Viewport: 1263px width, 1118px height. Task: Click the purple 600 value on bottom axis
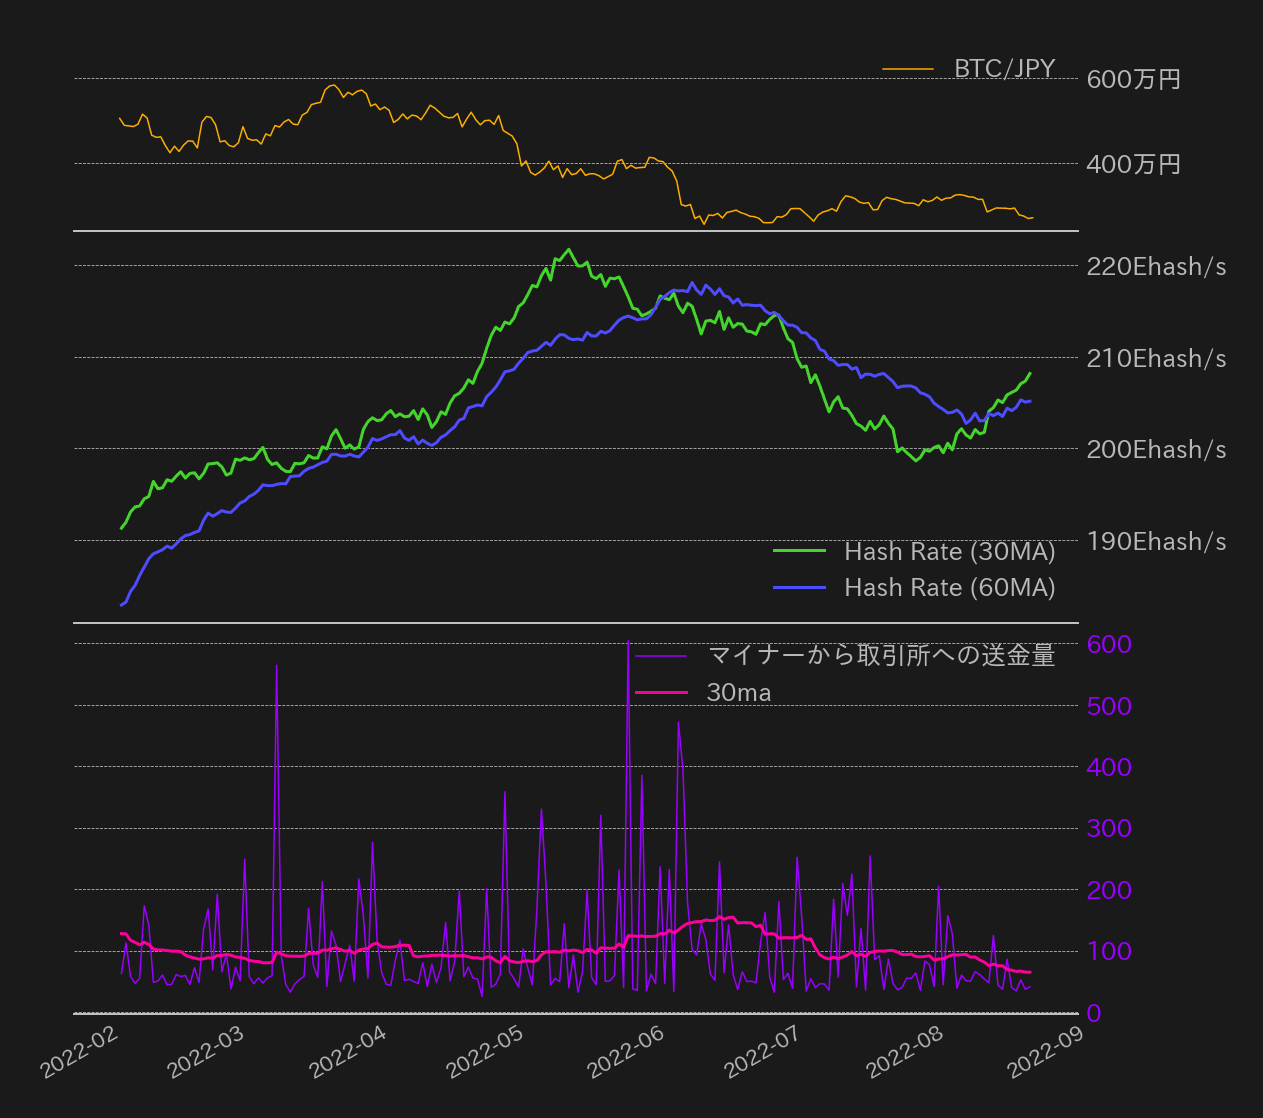(x=1111, y=644)
